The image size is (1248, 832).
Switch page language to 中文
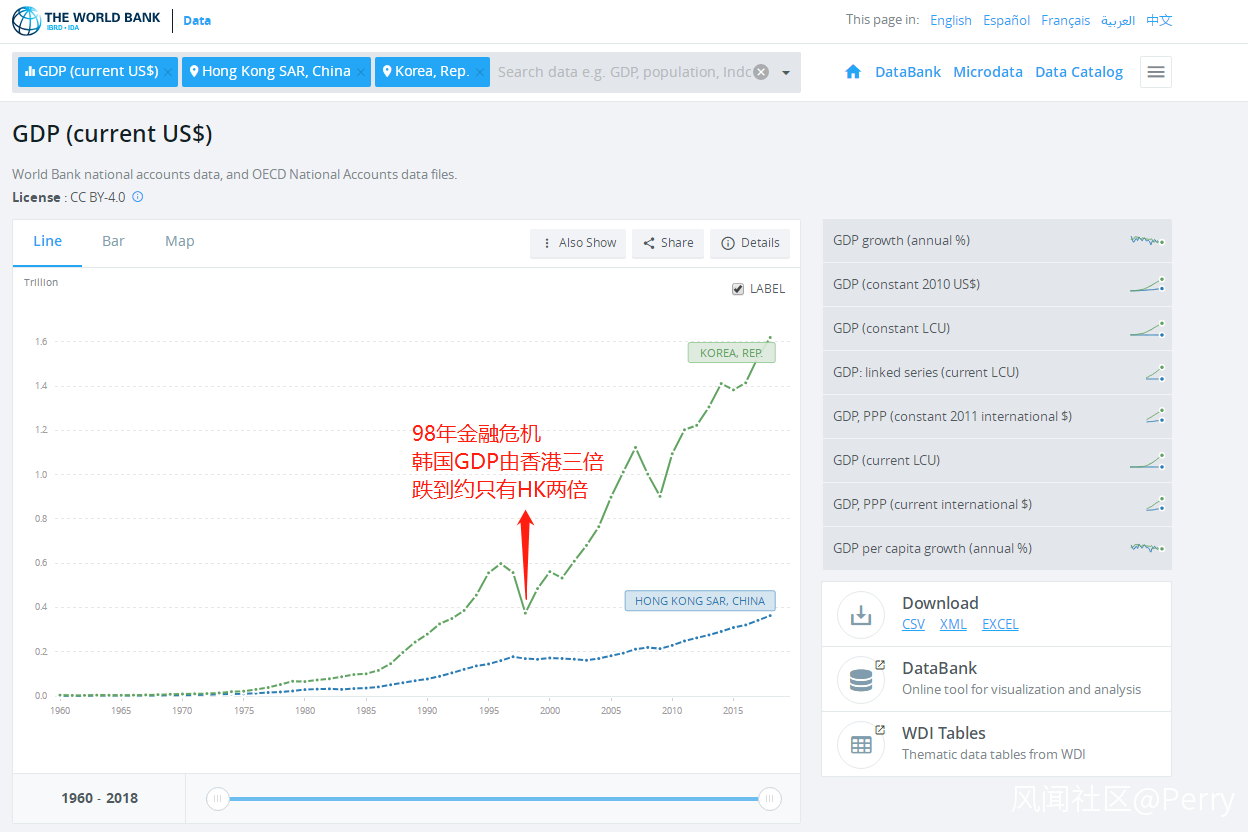1159,20
